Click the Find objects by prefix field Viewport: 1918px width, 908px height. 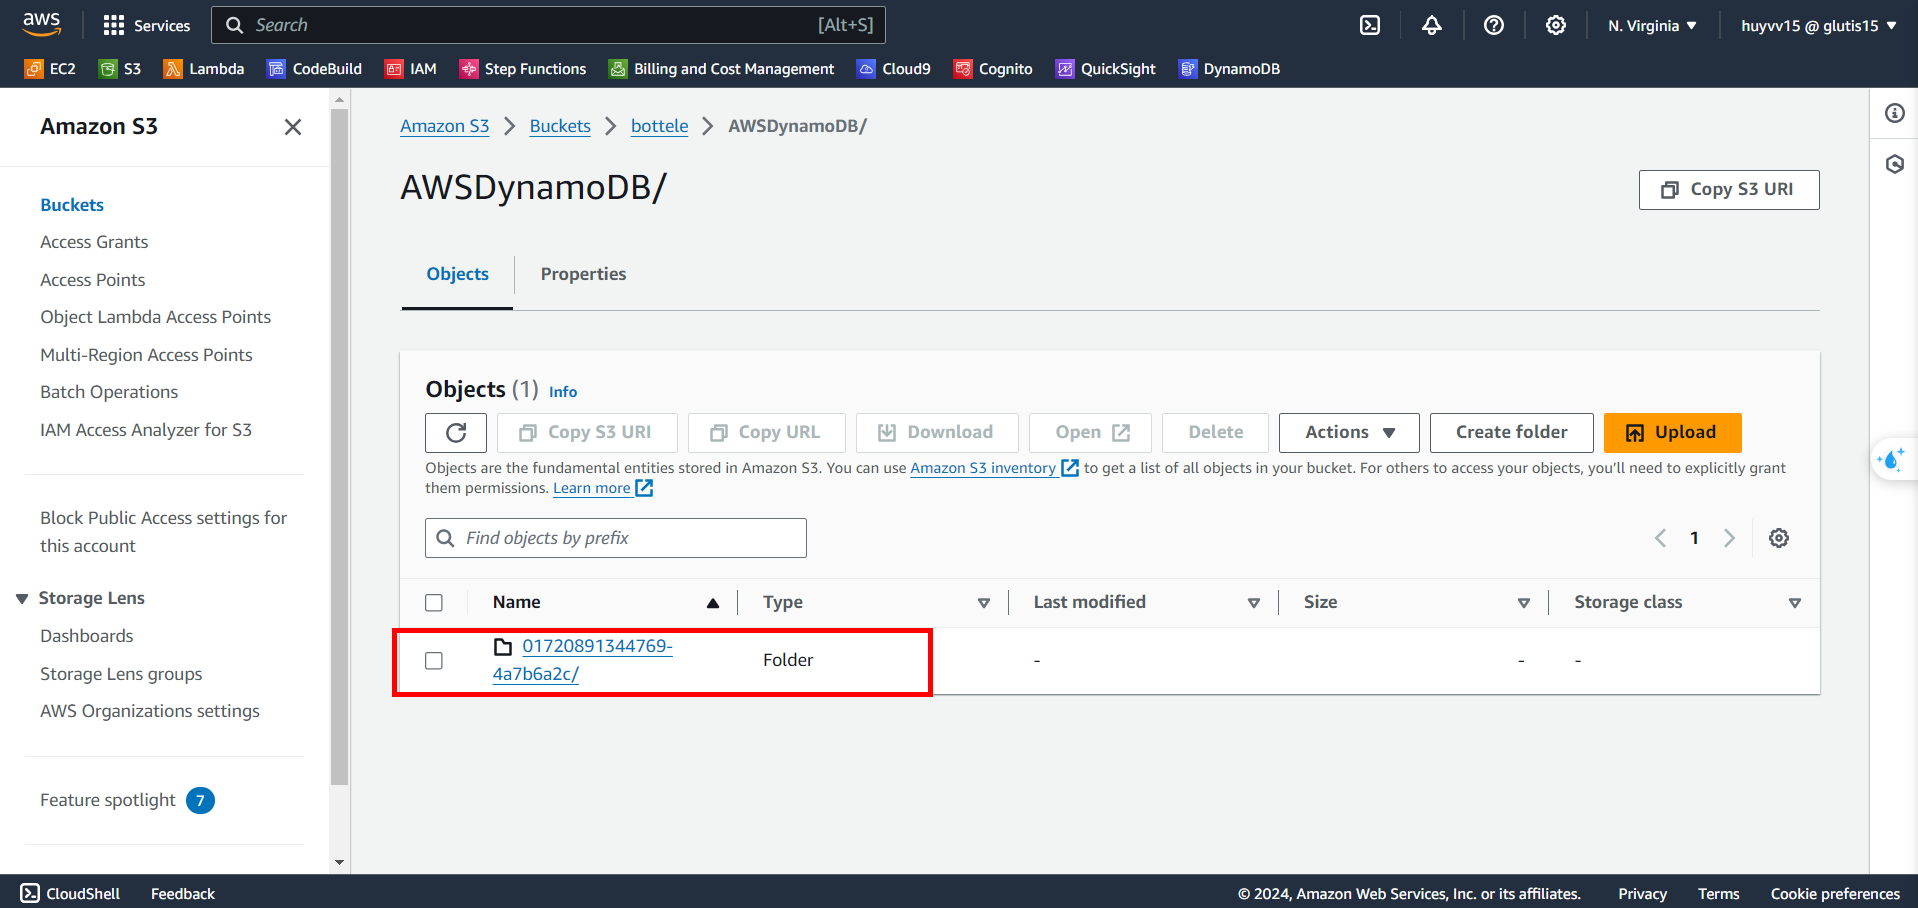pos(616,538)
